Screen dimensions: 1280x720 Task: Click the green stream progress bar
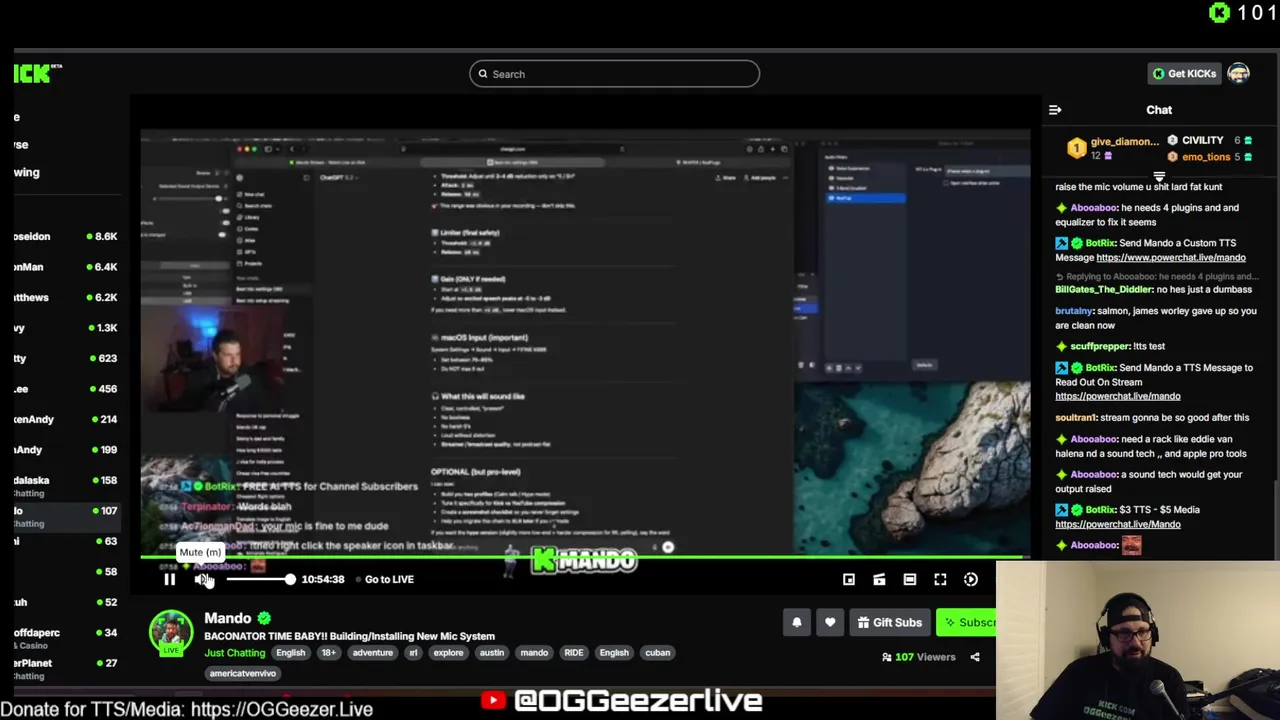click(x=584, y=557)
